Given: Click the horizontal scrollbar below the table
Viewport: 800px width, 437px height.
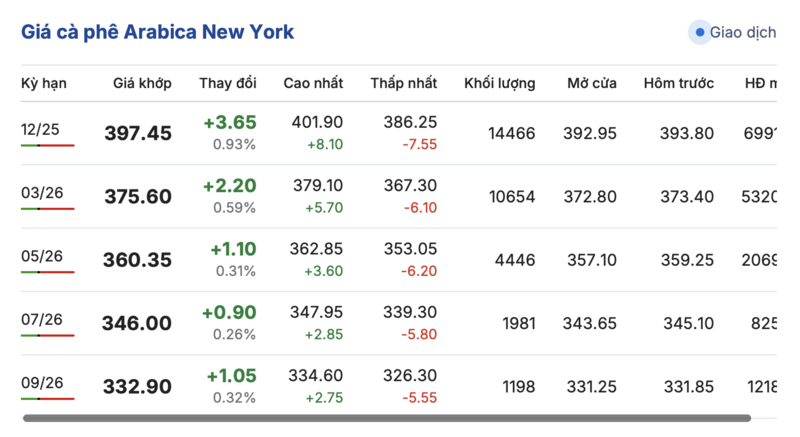Looking at the screenshot, I should pos(386,417).
